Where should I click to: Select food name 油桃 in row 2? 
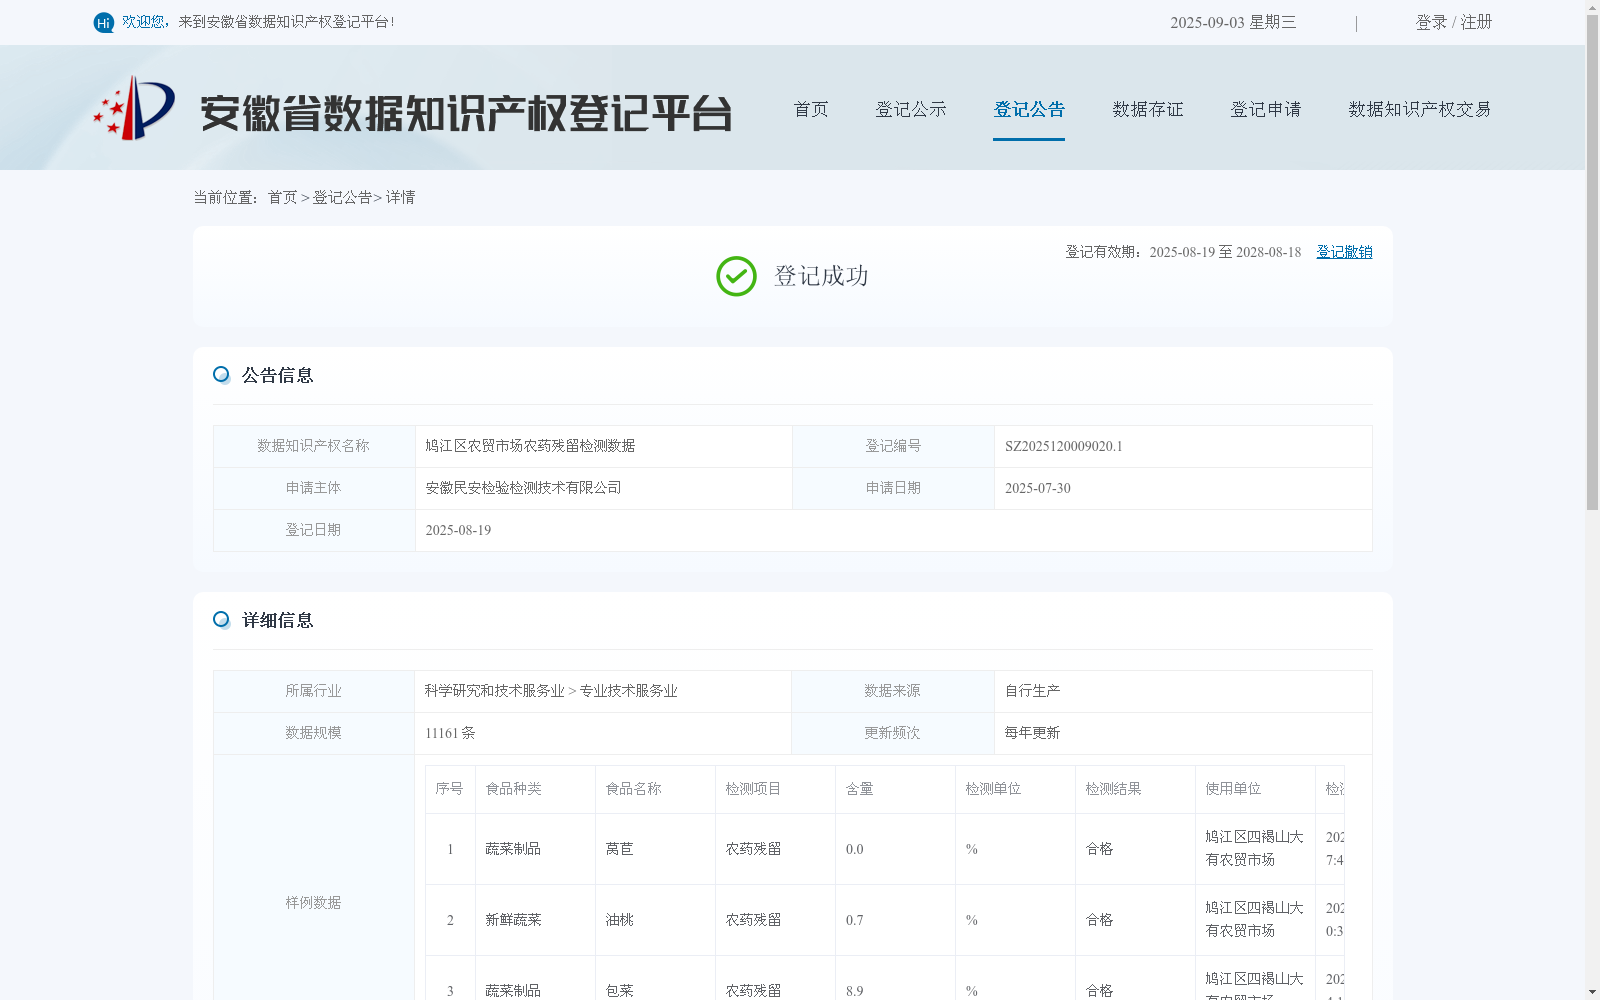click(619, 920)
